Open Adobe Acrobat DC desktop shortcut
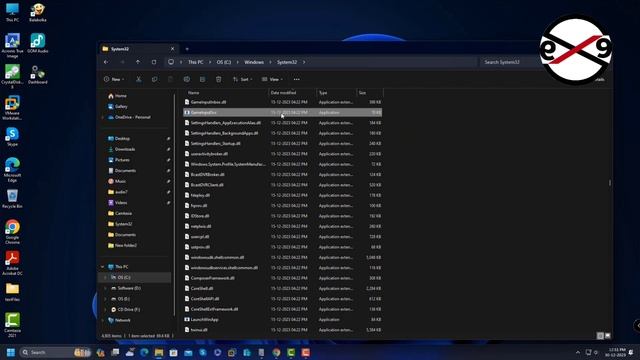This screenshot has height=360, width=640. click(x=12, y=263)
